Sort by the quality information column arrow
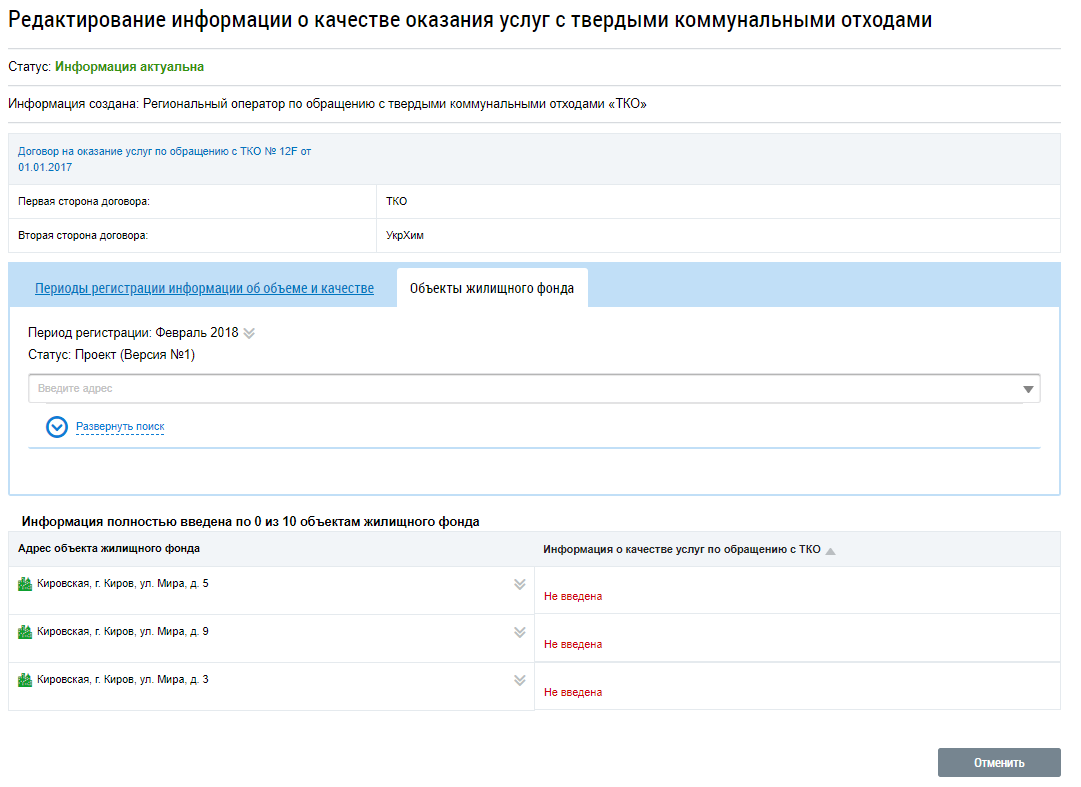 (830, 550)
